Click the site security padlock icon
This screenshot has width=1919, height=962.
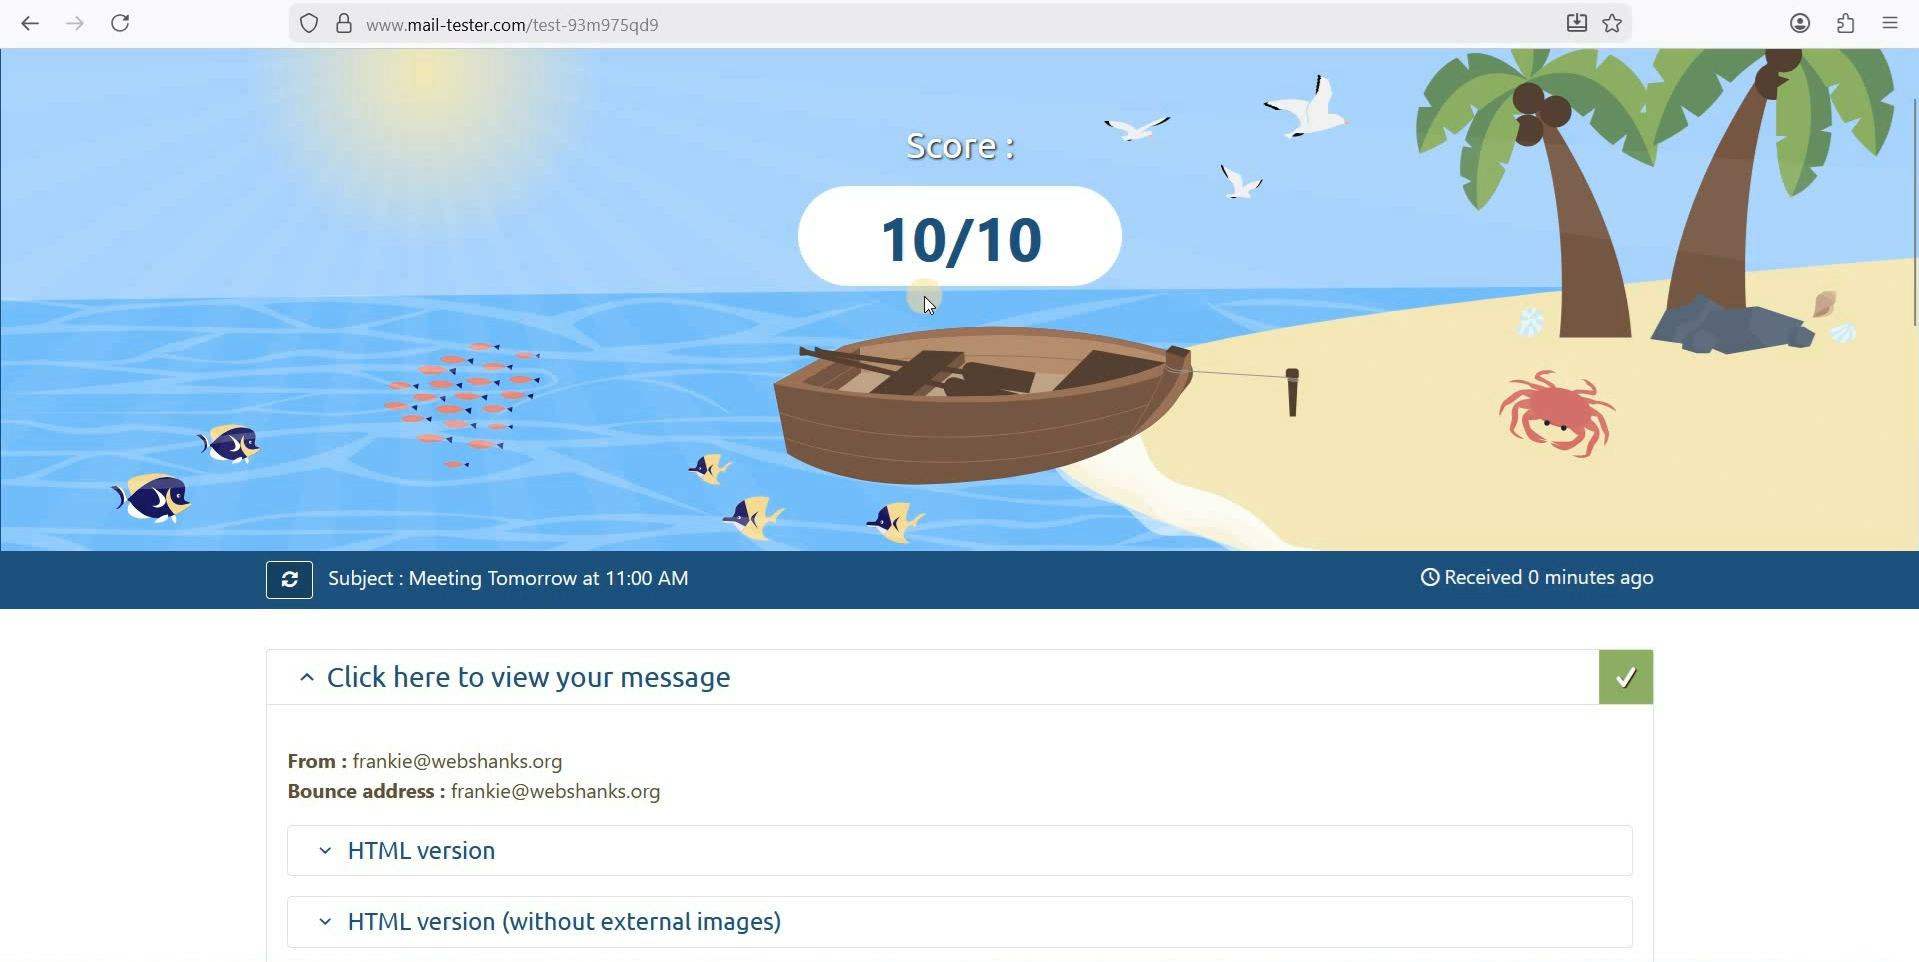[344, 24]
